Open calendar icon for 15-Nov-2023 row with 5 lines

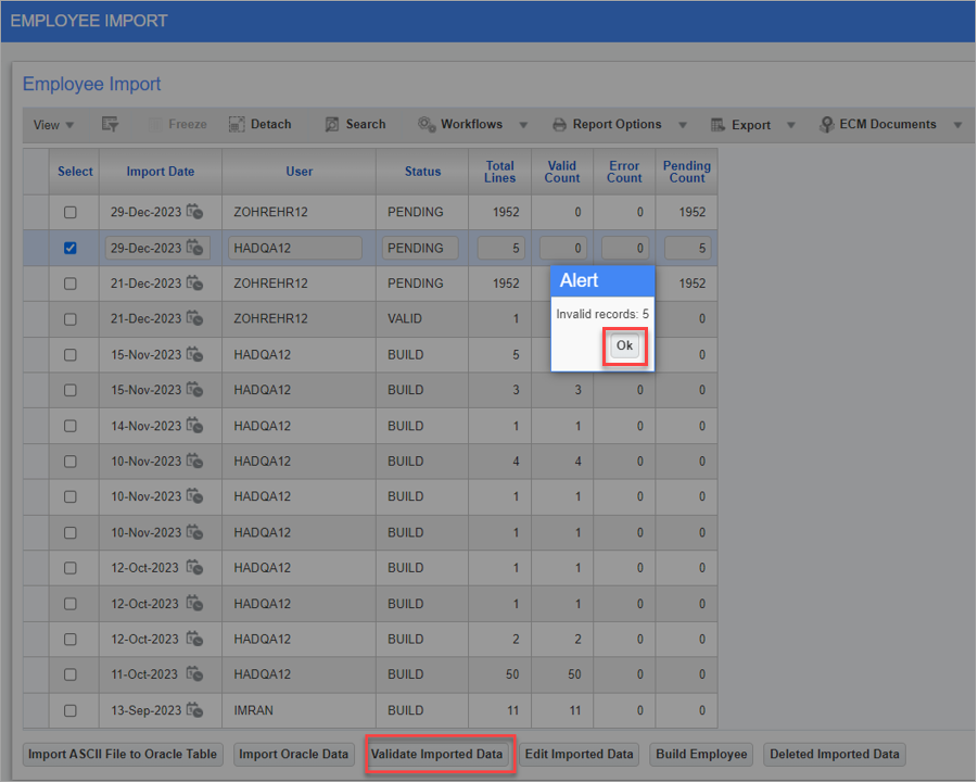195,355
